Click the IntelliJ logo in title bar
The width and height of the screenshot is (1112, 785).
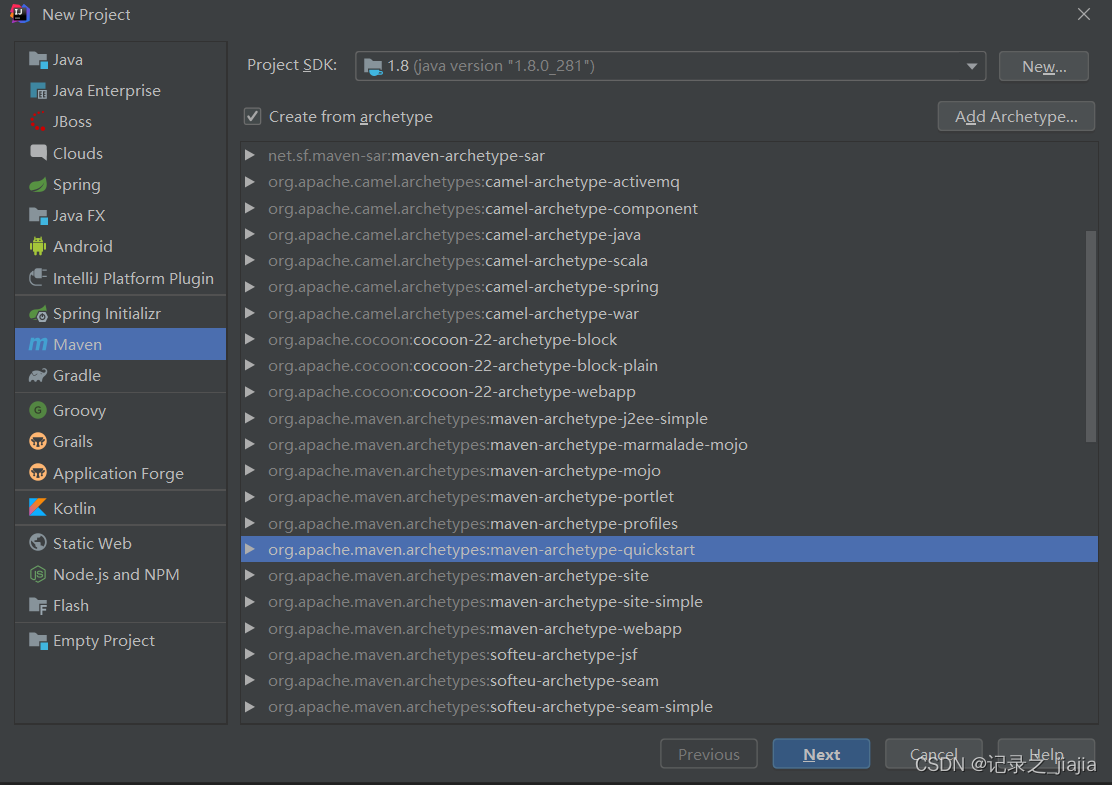point(20,13)
